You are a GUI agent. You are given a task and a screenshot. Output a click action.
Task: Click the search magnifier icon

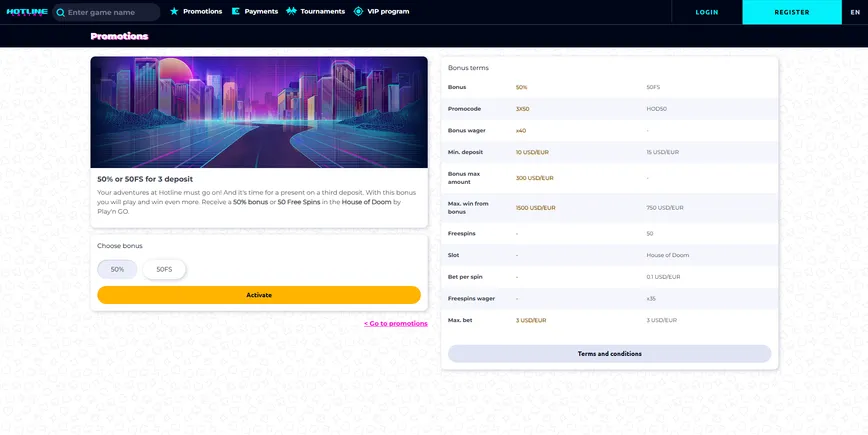point(60,12)
